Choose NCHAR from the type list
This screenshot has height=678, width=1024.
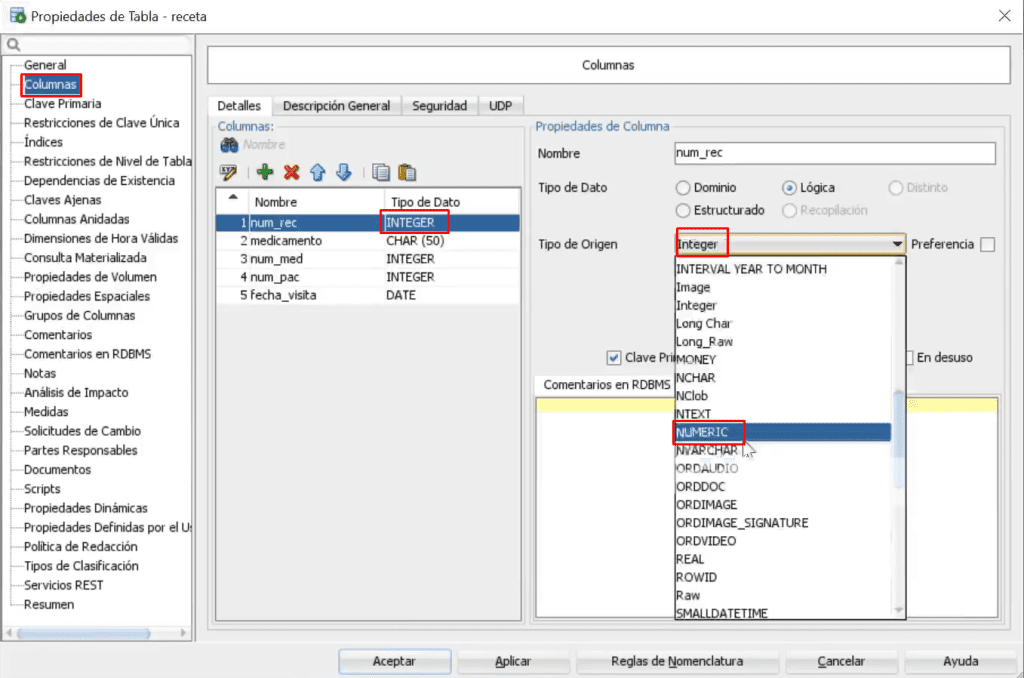click(782, 378)
